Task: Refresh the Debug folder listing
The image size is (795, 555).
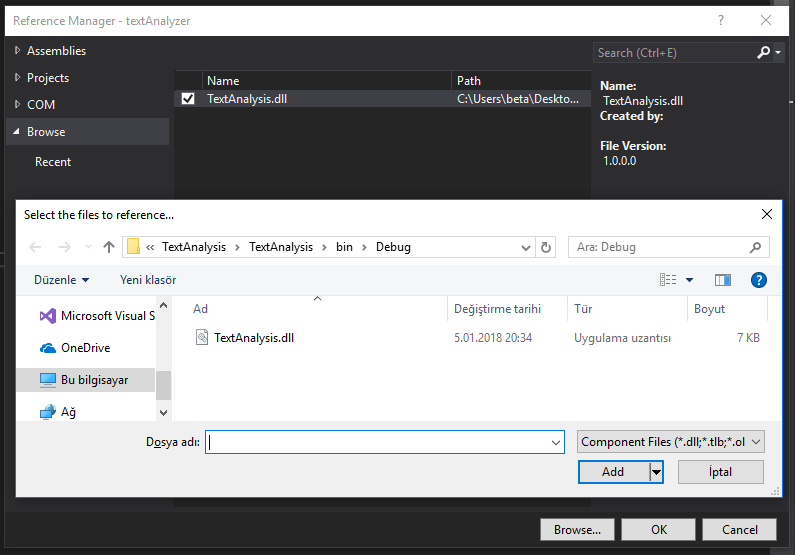Action: tap(546, 247)
